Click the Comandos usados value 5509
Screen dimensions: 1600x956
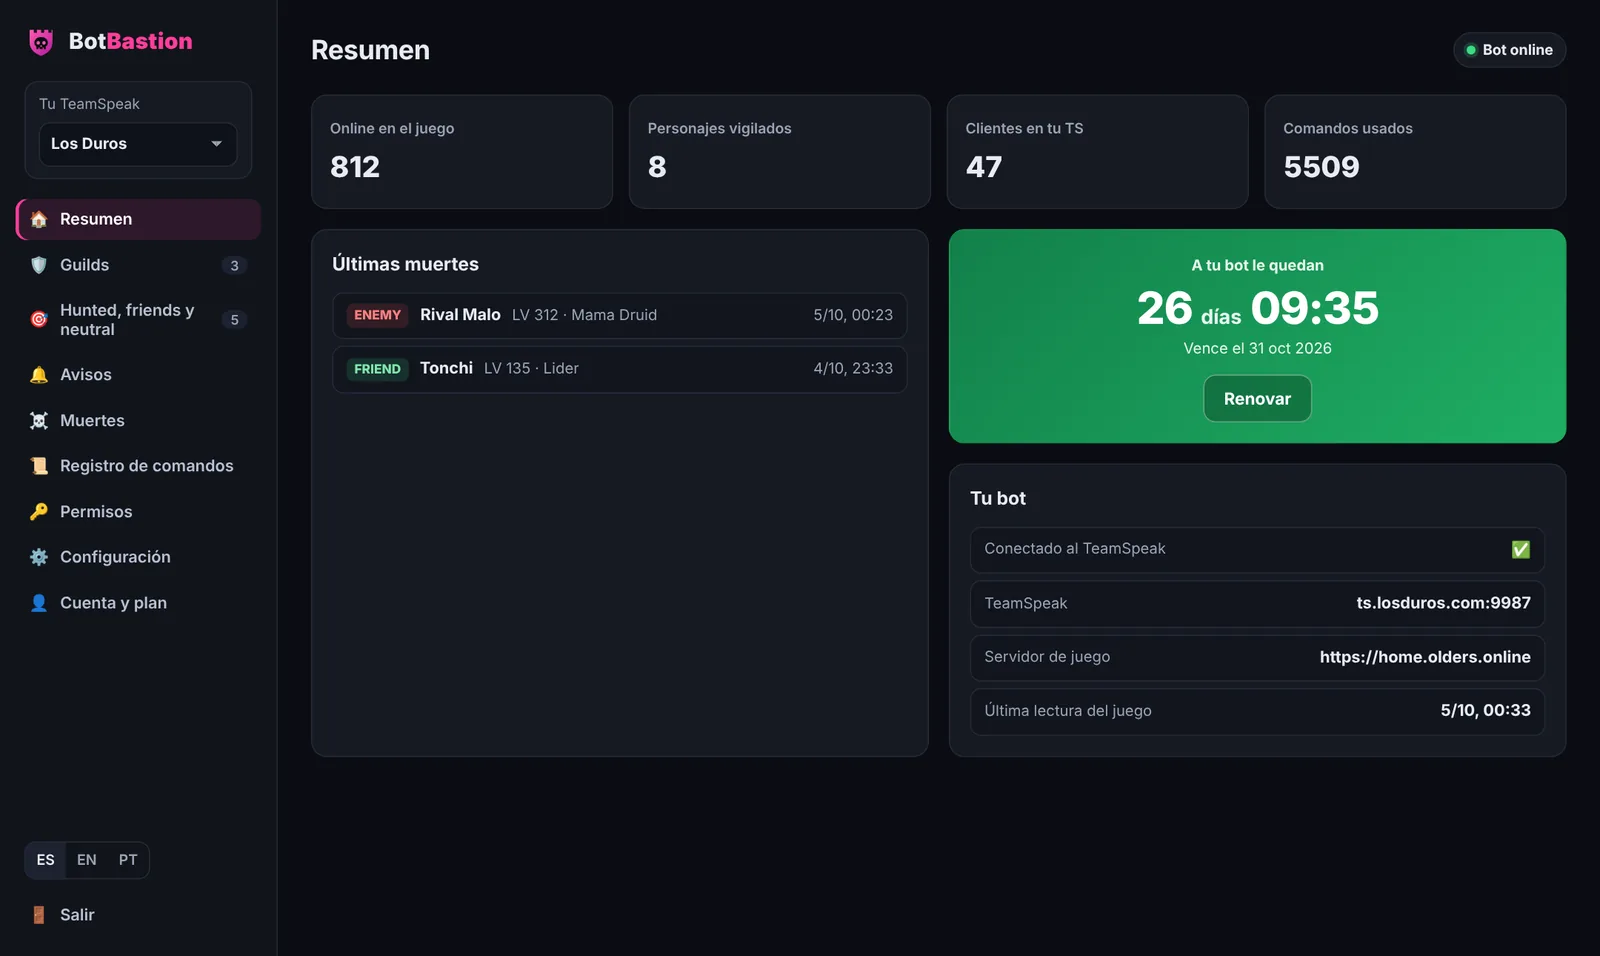coord(1322,167)
